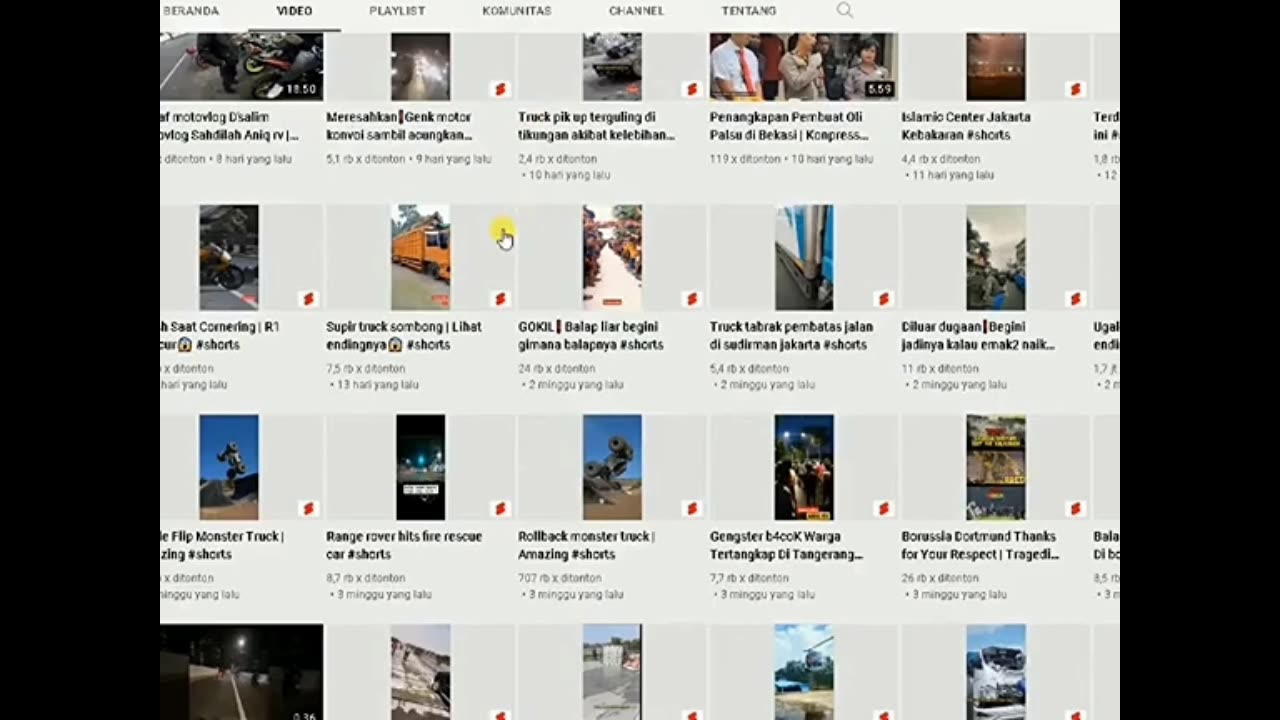Open 'Gengster b4coK Warga Tertangkap' title
This screenshot has height=720, width=1280.
pyautogui.click(x=787, y=545)
